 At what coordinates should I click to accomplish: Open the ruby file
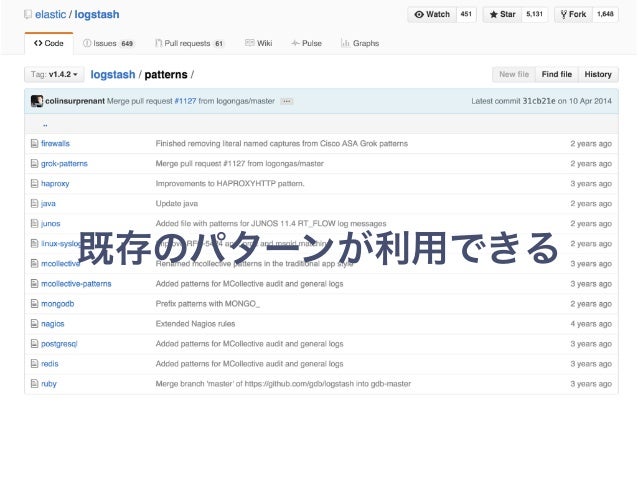pyautogui.click(x=49, y=384)
